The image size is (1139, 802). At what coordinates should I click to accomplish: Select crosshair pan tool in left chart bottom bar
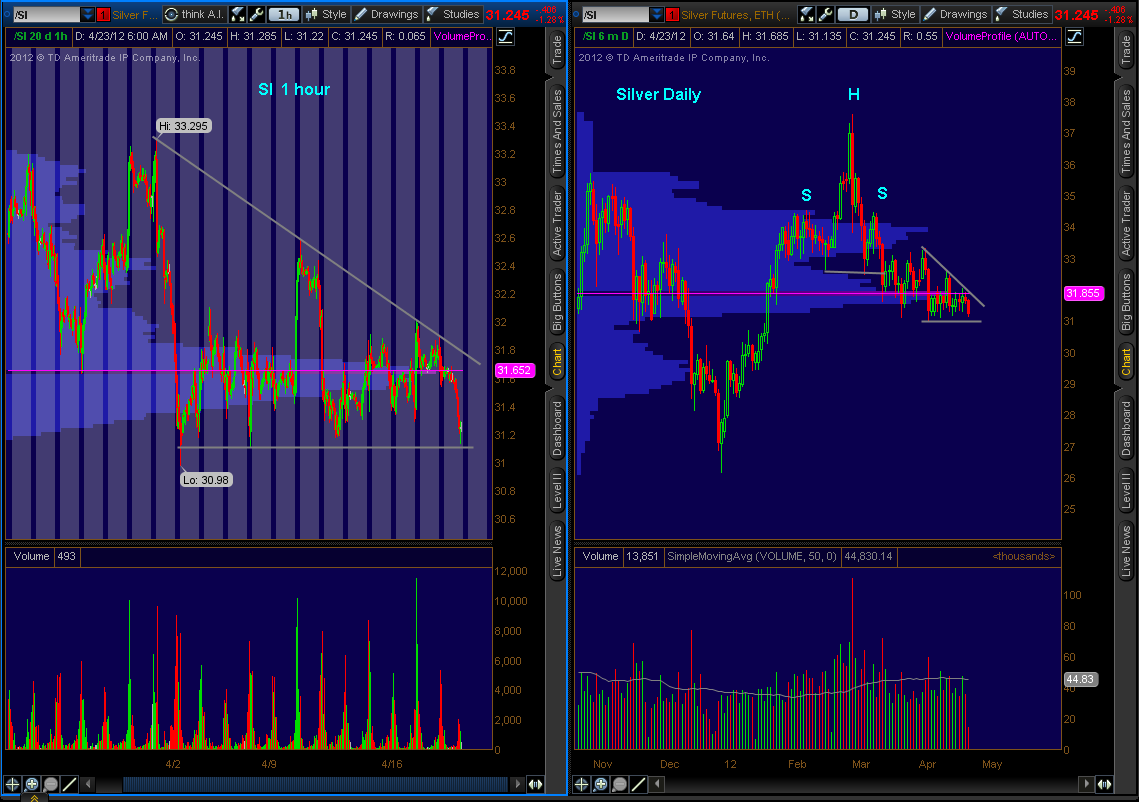point(13,785)
